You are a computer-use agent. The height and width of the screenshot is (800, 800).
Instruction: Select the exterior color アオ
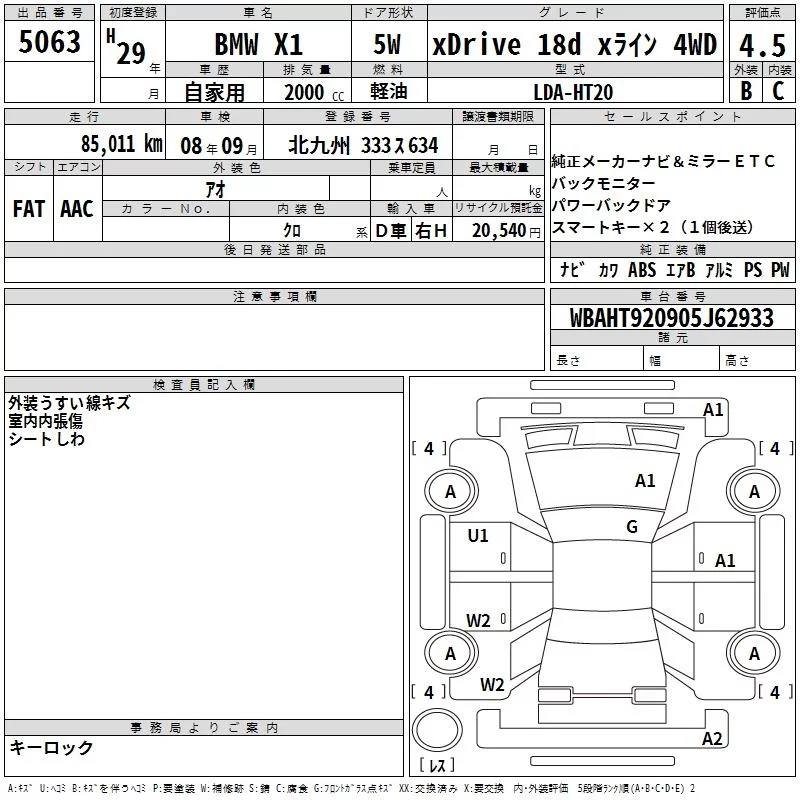[216, 190]
